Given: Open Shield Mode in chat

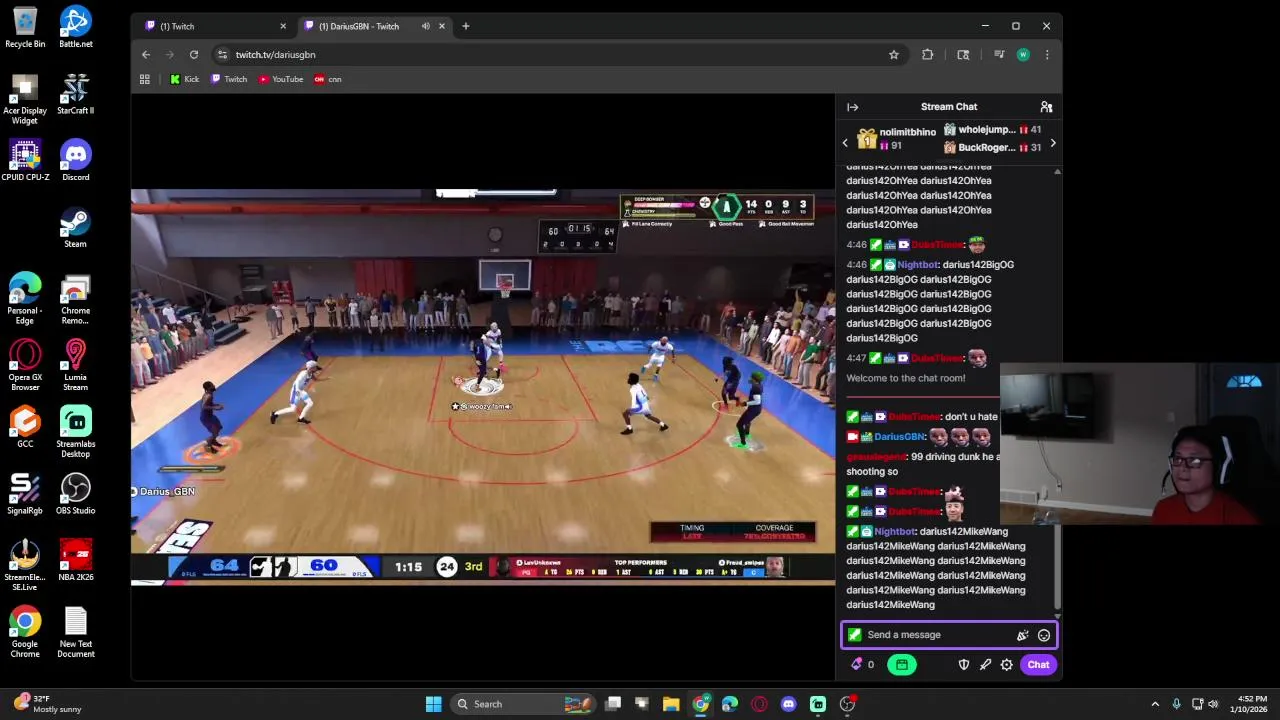Looking at the screenshot, I should click(964, 665).
